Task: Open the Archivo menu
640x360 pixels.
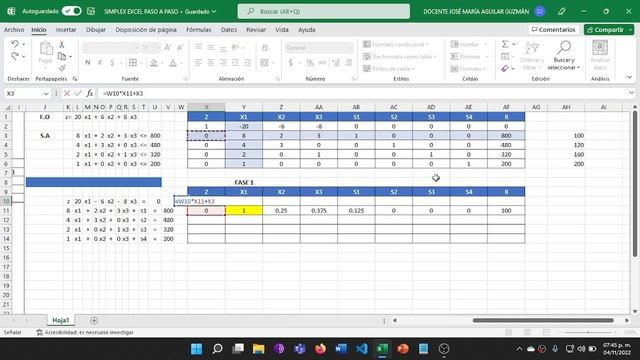Action: [14, 30]
